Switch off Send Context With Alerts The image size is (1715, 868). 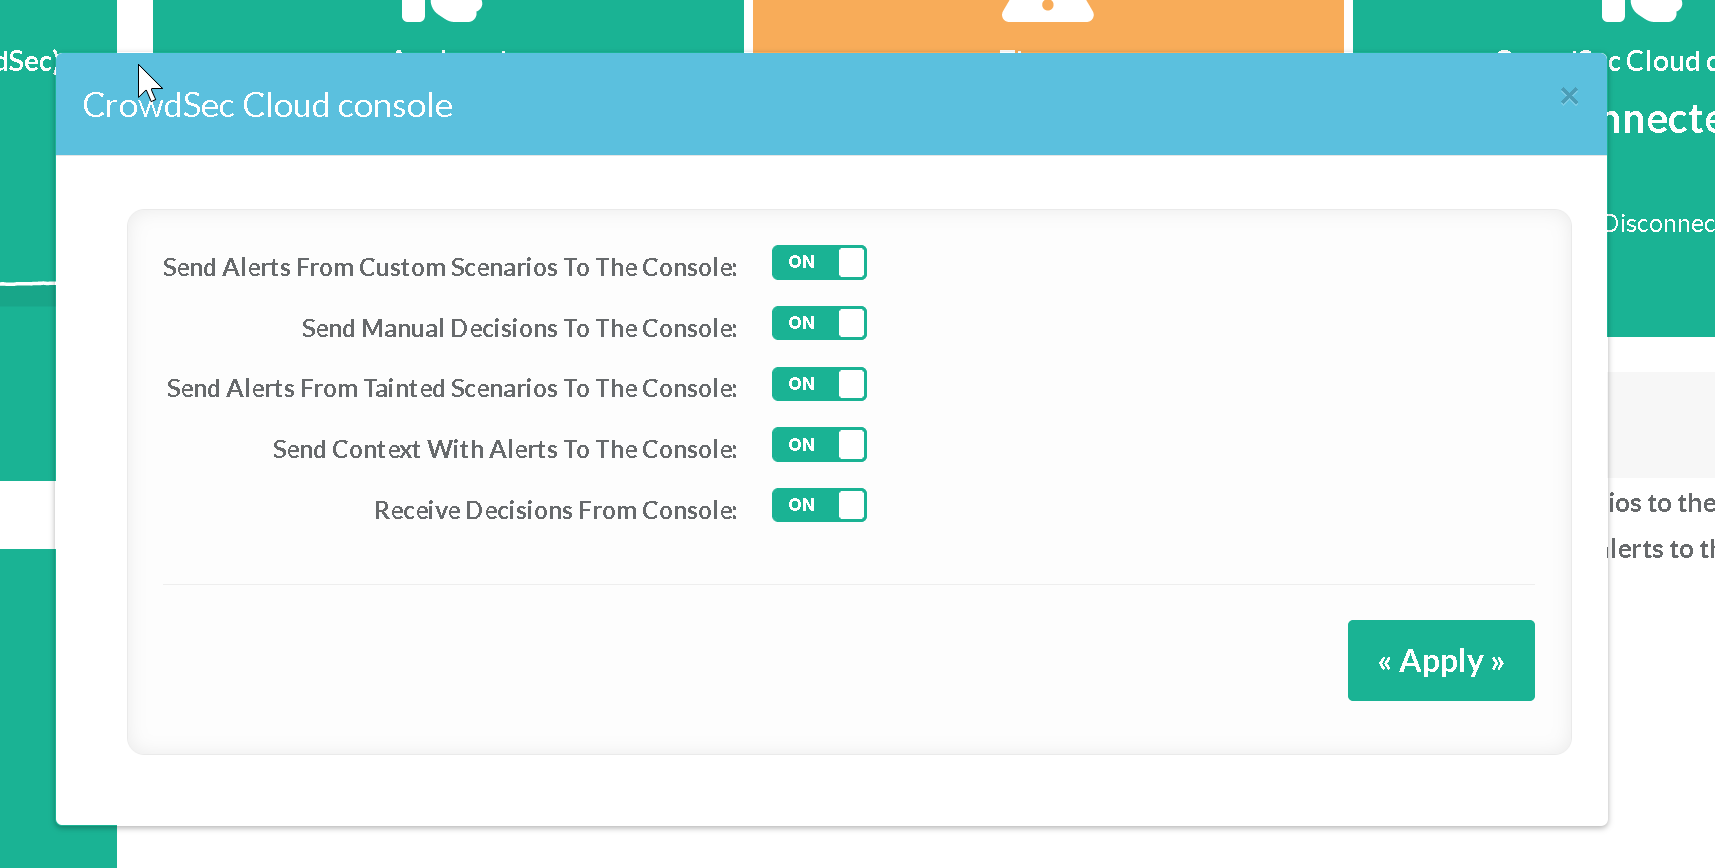coord(819,445)
